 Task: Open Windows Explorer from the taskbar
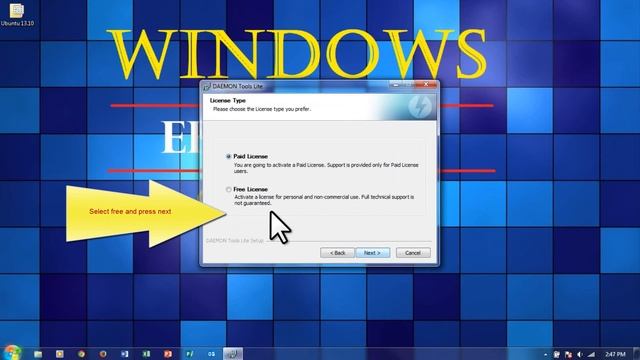tap(38, 354)
